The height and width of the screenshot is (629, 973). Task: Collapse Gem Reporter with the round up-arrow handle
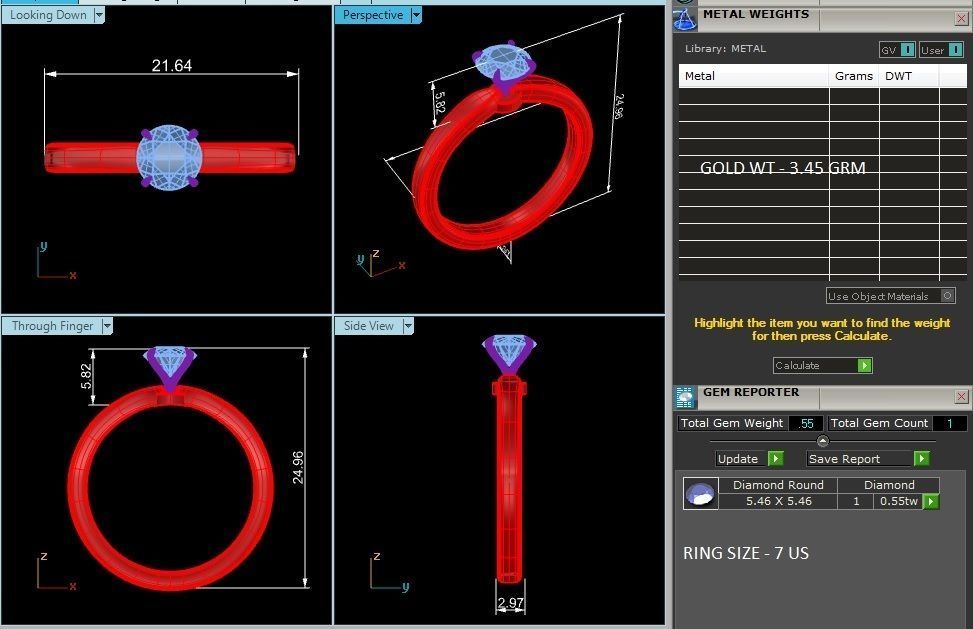tap(823, 441)
